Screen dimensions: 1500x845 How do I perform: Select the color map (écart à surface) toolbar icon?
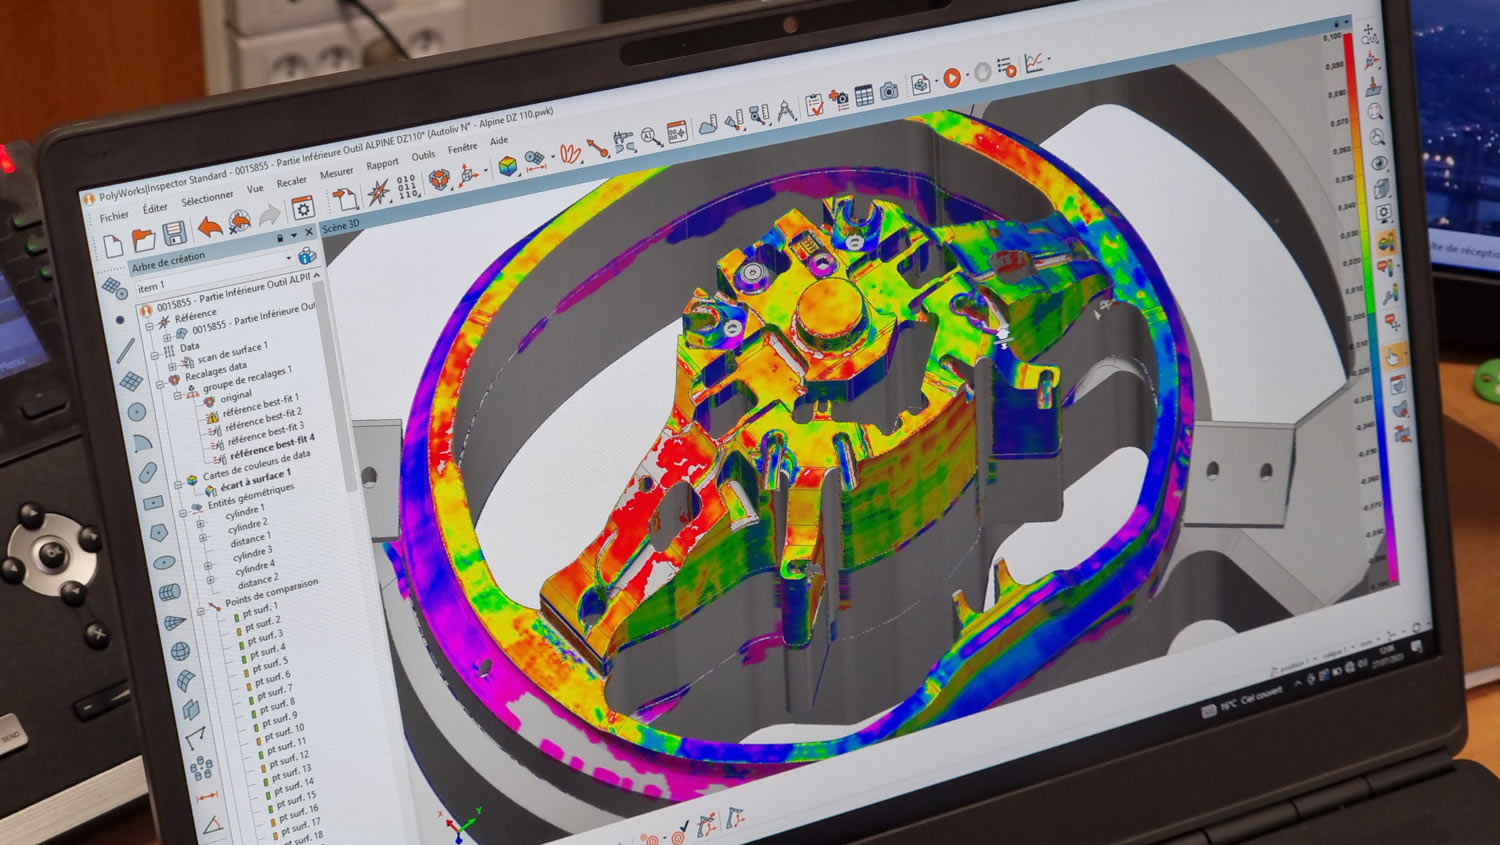click(x=508, y=166)
